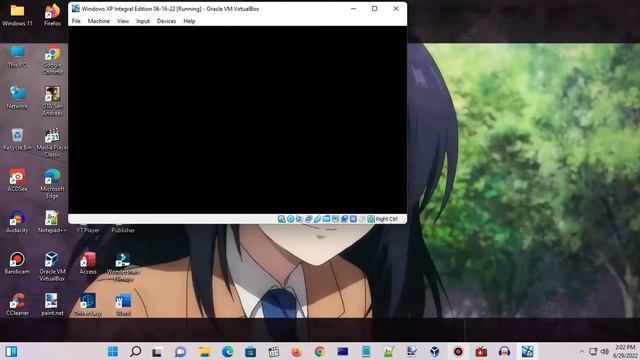Click the Publisher desktop shortcut label

click(123, 230)
